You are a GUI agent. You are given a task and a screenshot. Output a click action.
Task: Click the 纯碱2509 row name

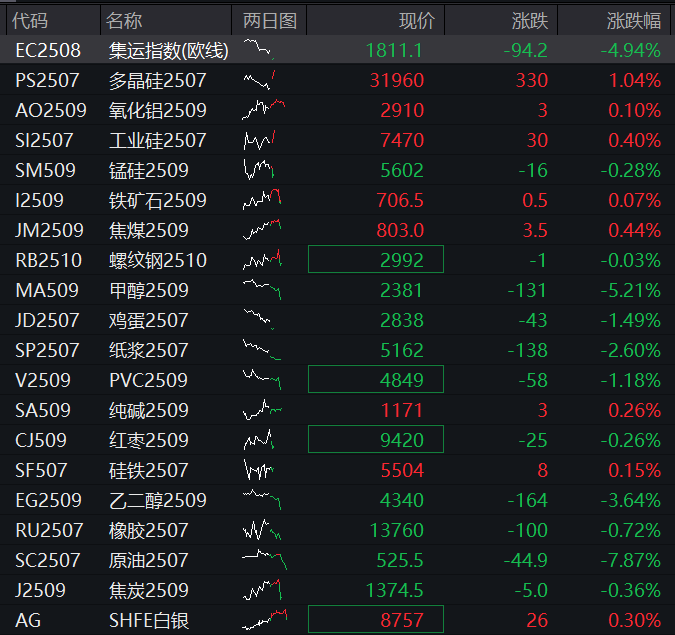pyautogui.click(x=148, y=410)
